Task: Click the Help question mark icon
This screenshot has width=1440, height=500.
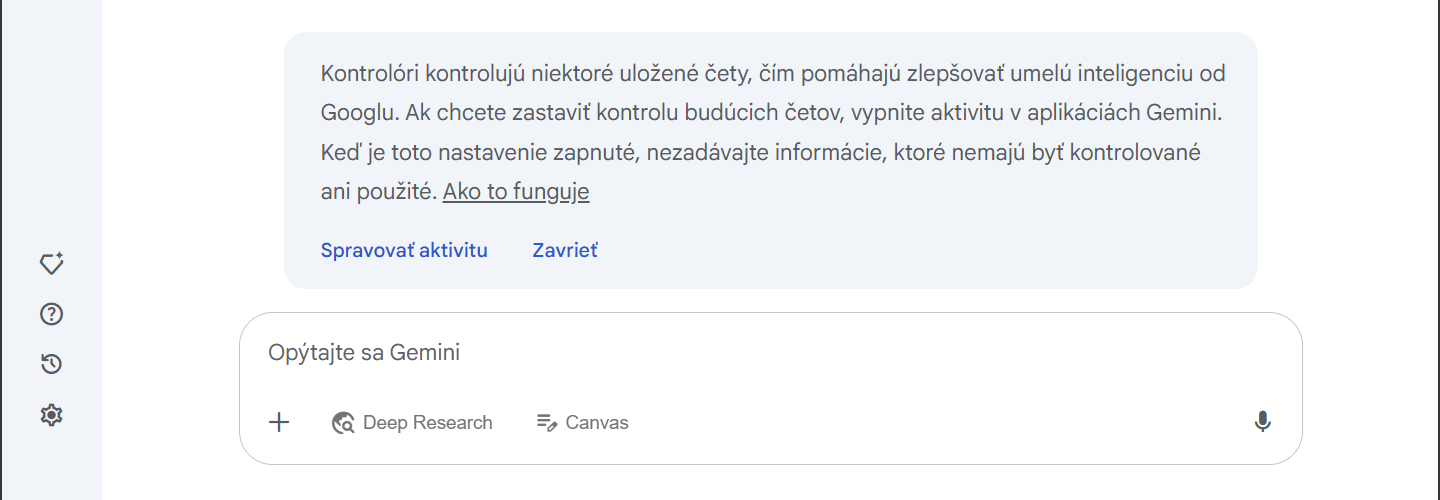Action: pyautogui.click(x=51, y=314)
